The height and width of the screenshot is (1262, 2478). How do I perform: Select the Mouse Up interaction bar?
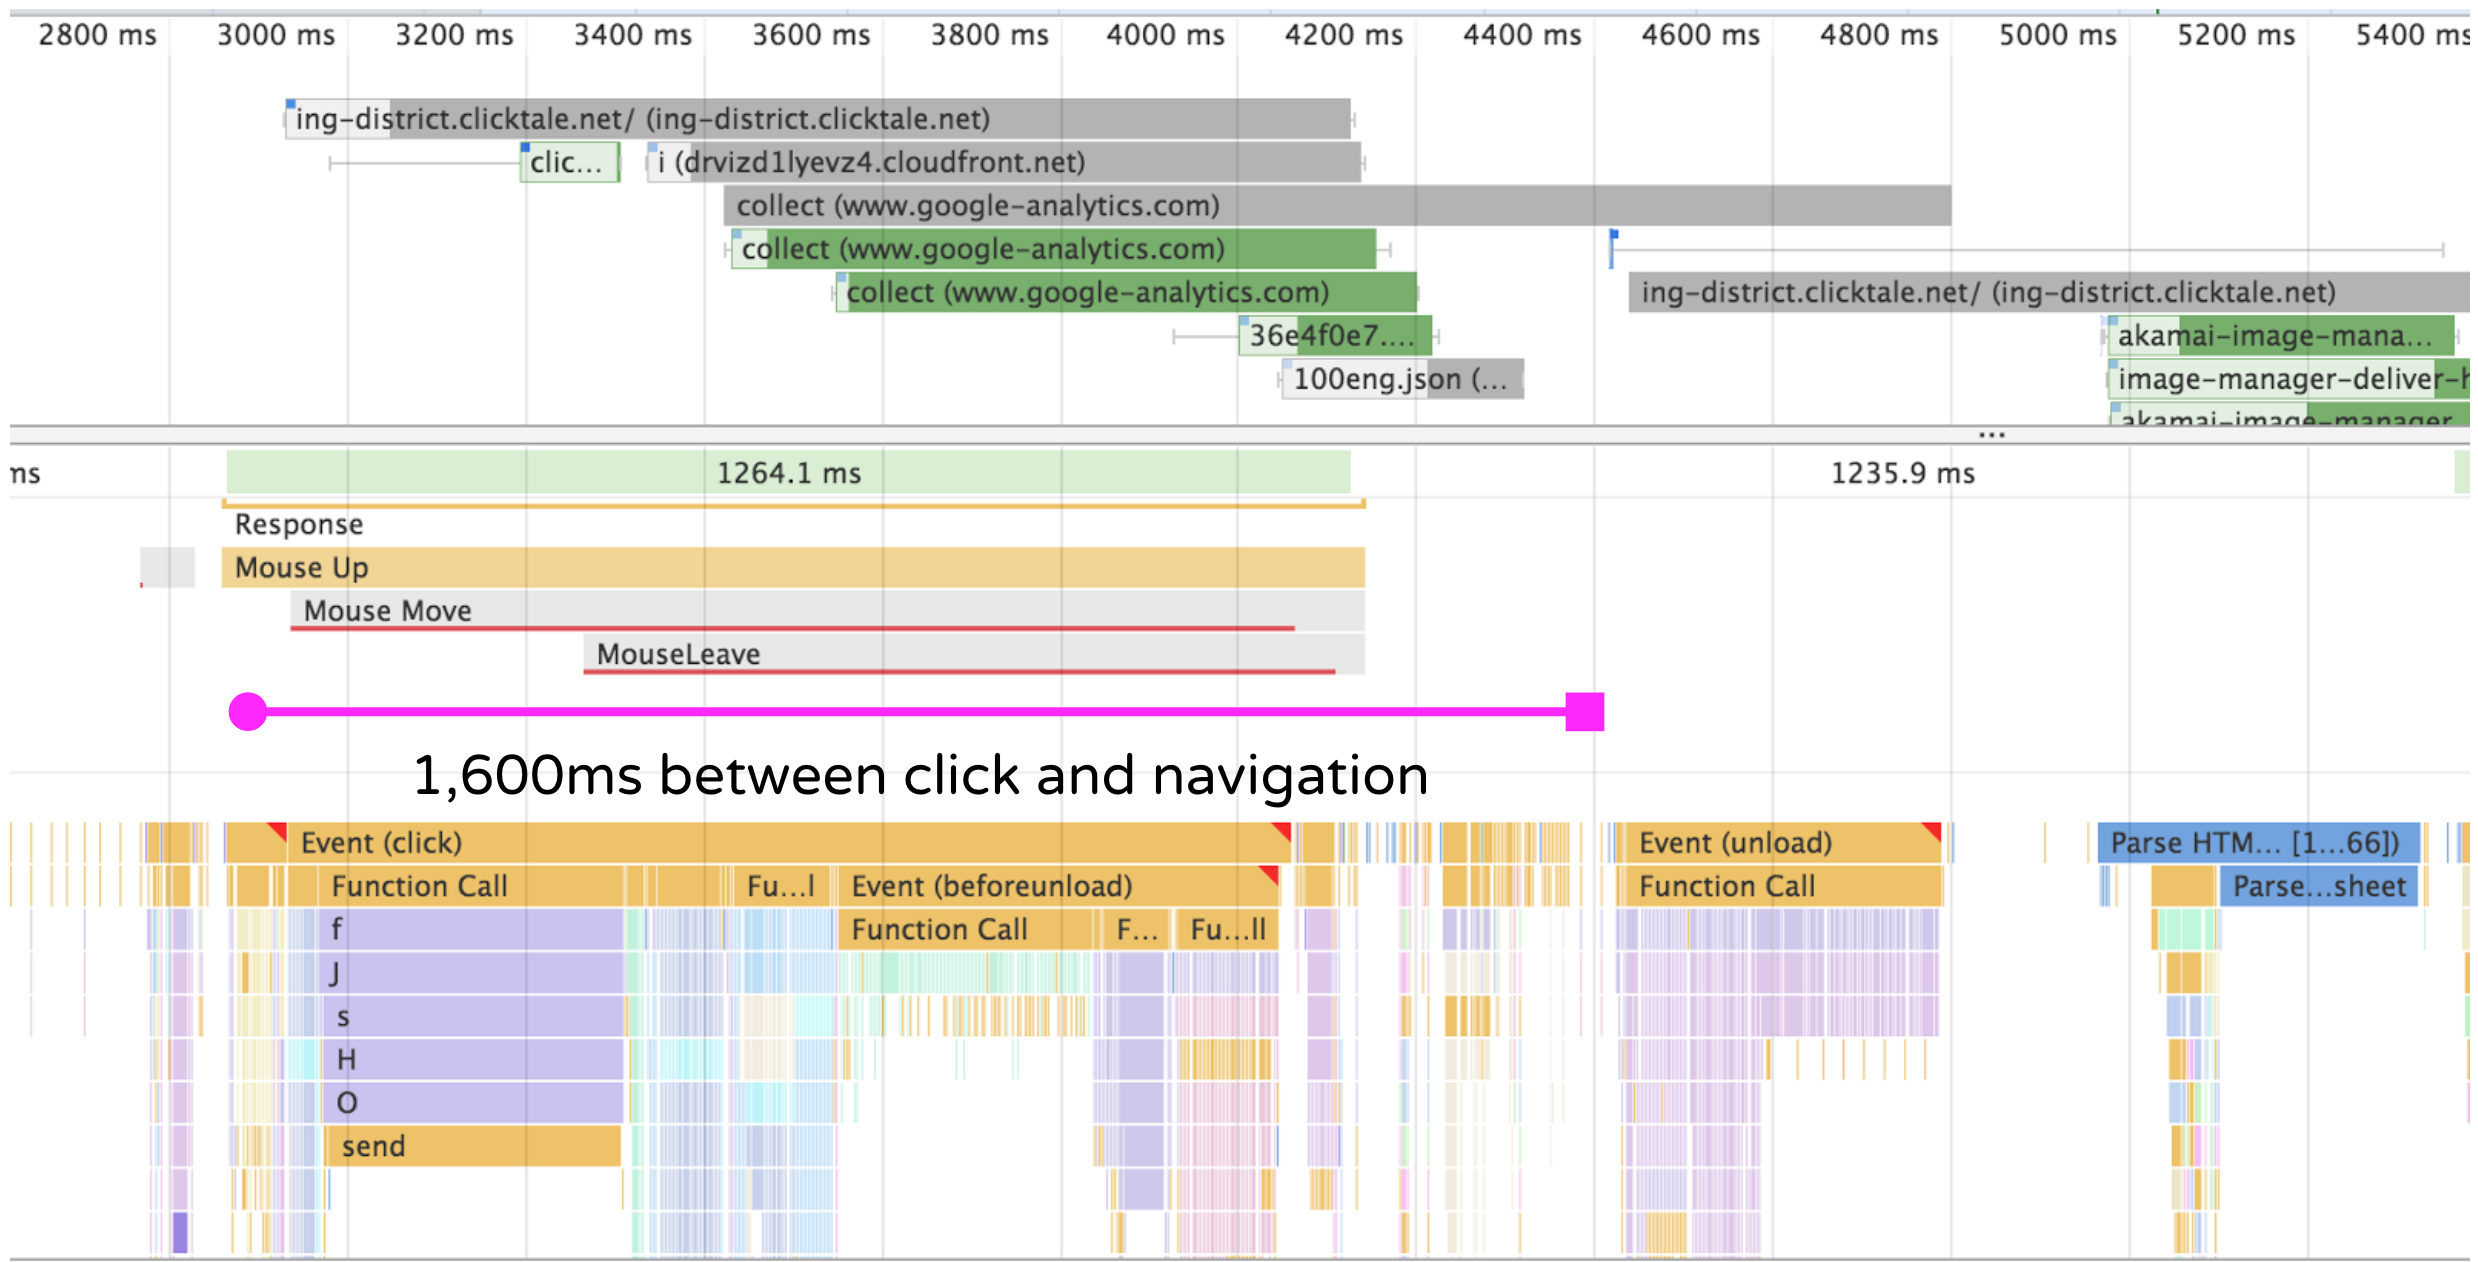792,568
